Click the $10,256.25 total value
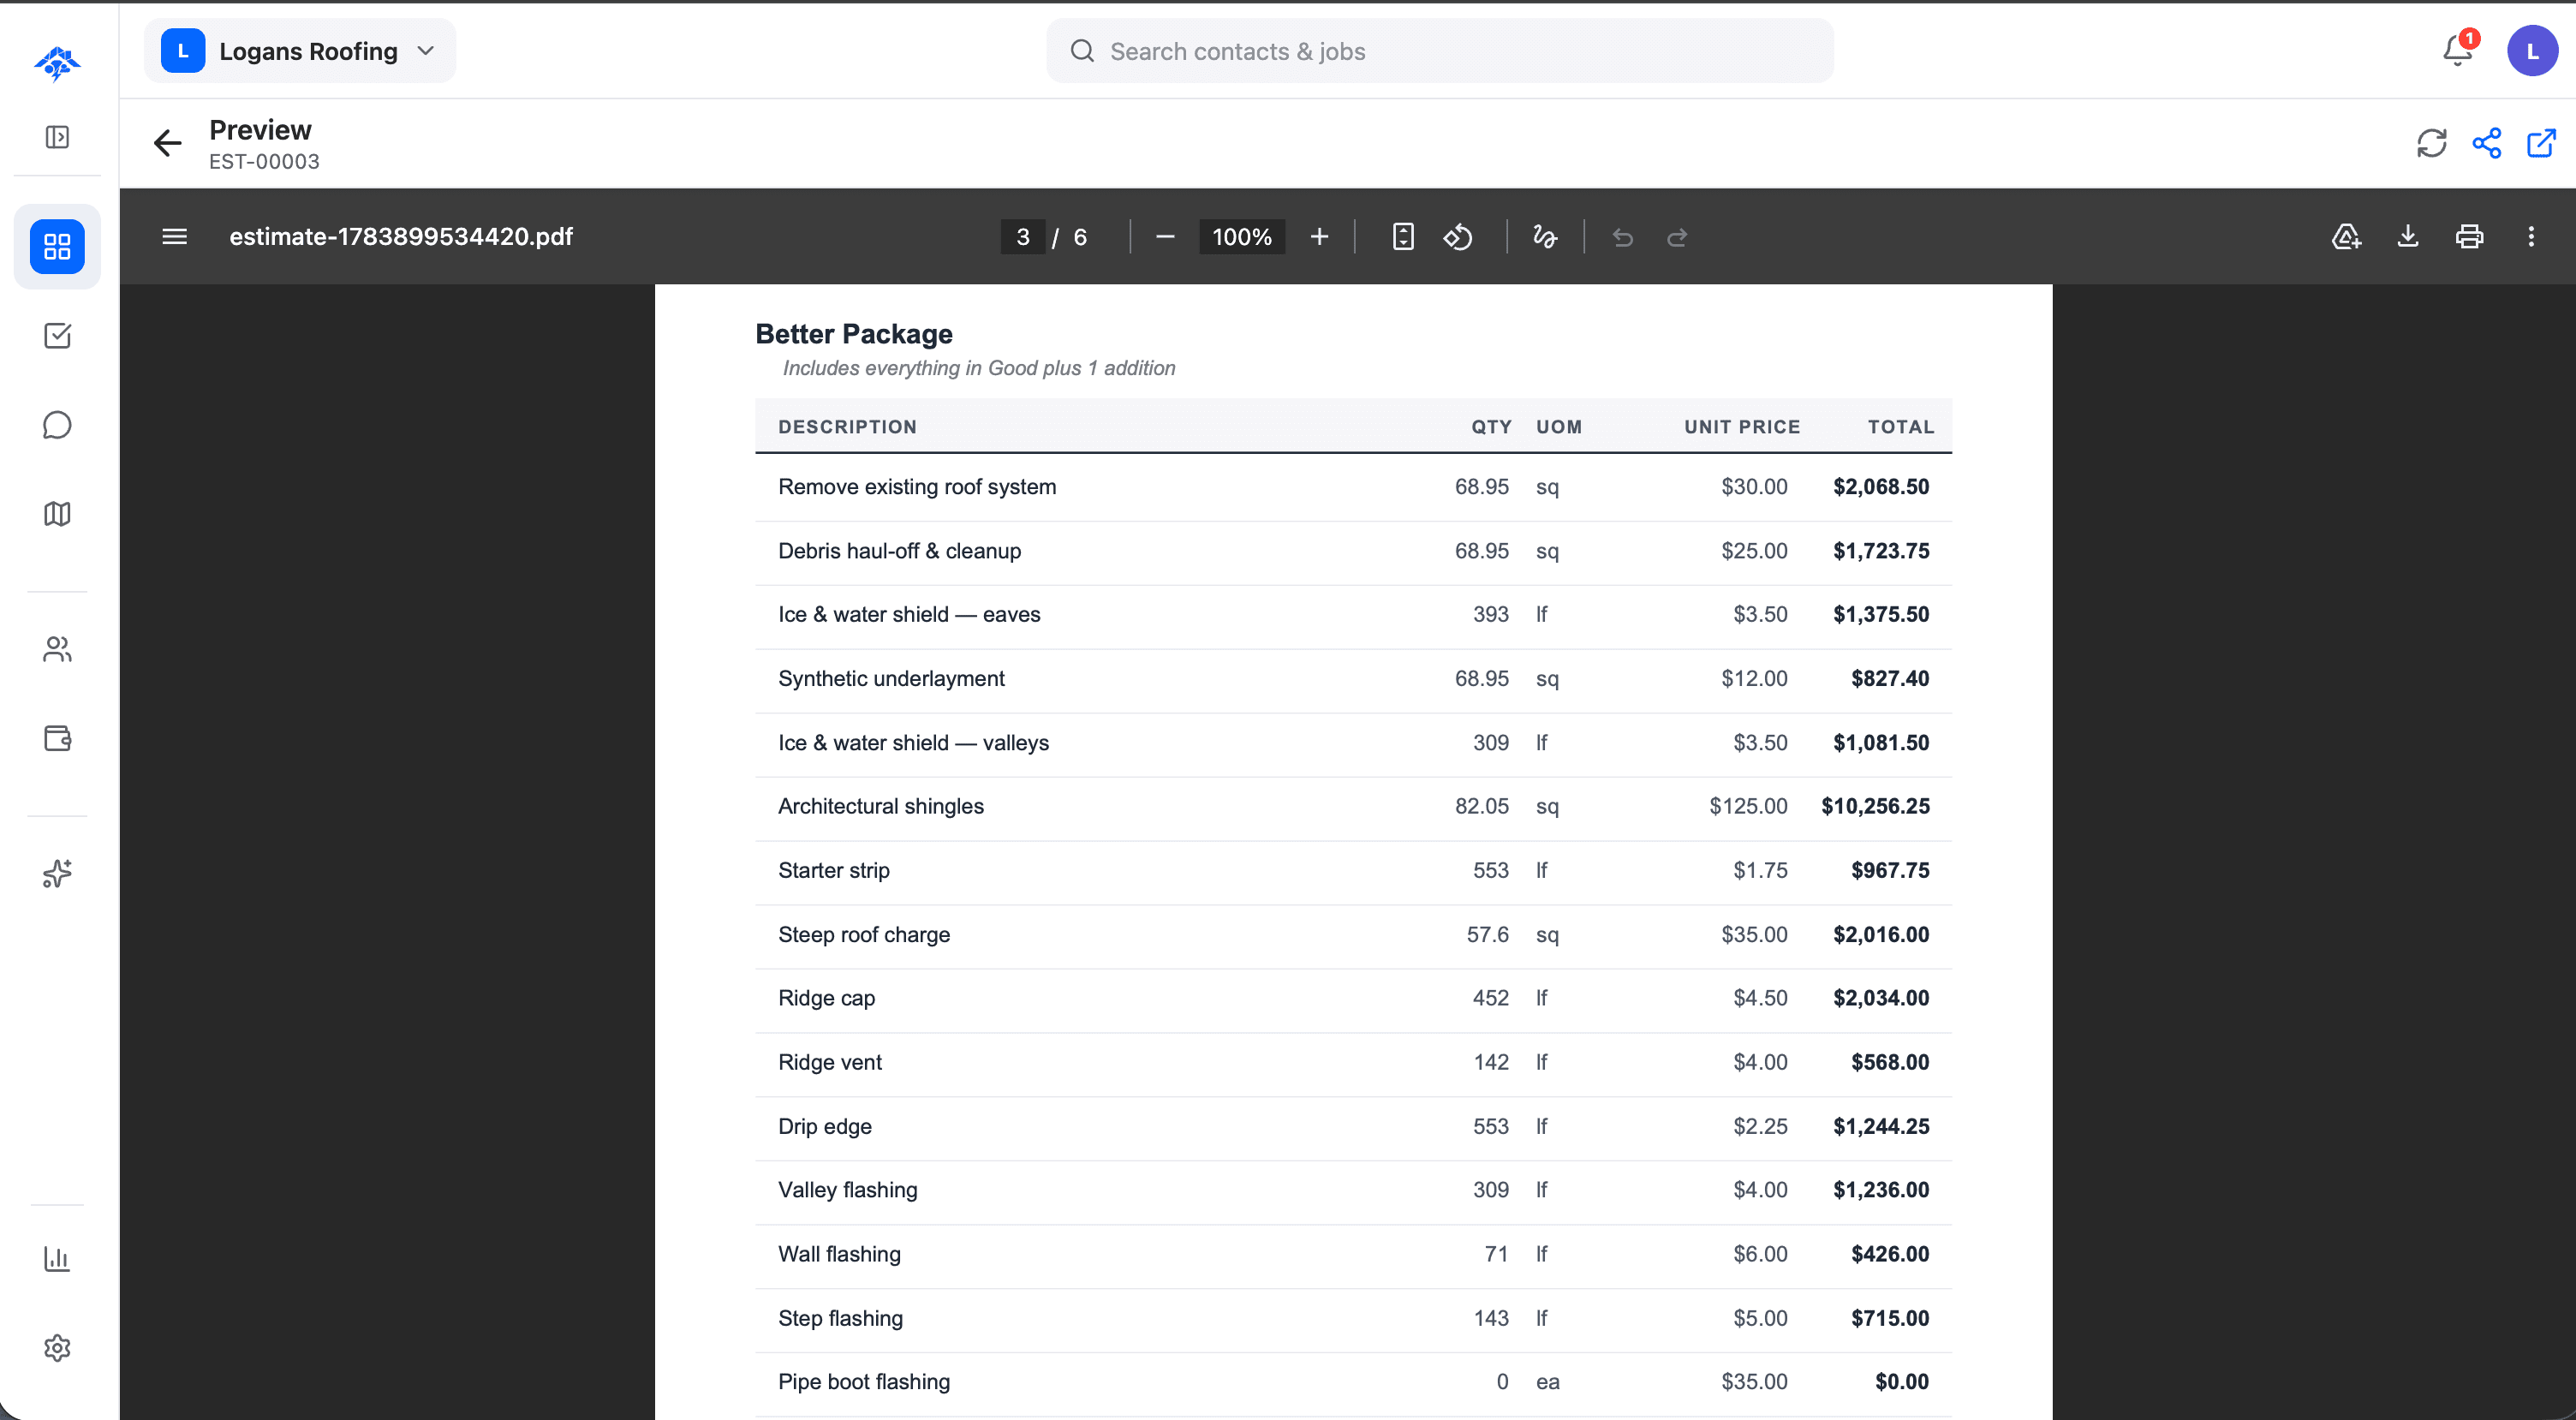The image size is (2576, 1420). pyautogui.click(x=1875, y=806)
